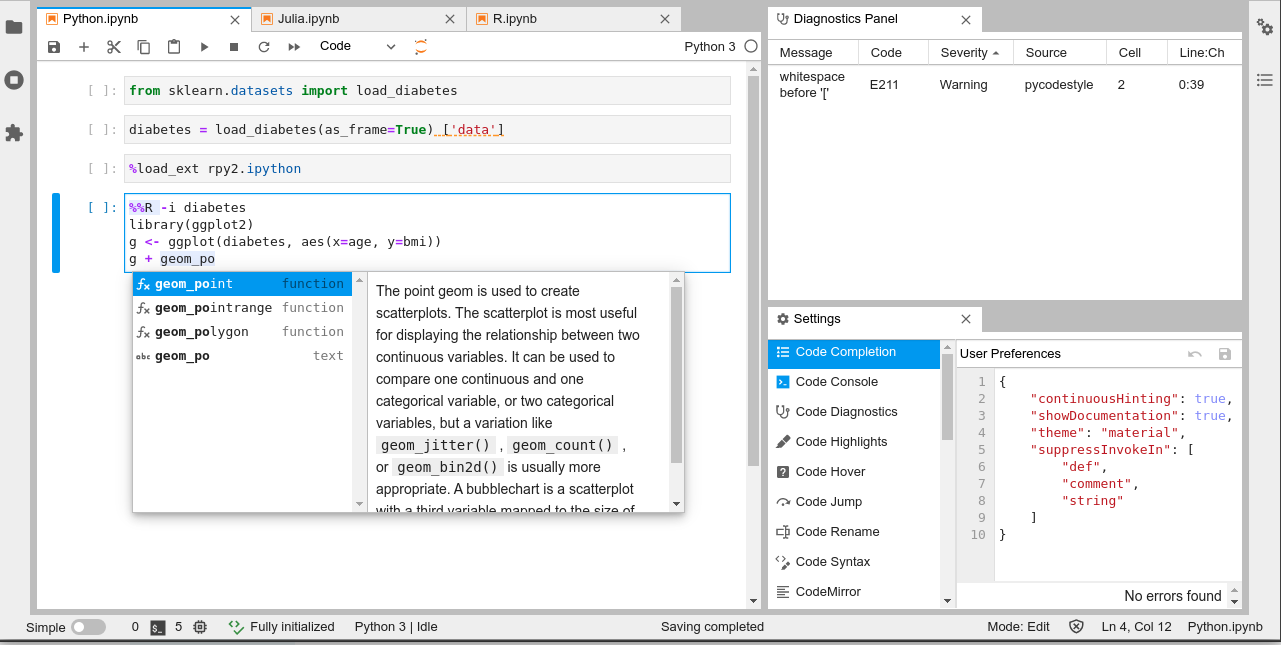This screenshot has width=1281, height=645.
Task: Open the running kernels sidebar icon
Action: (x=14, y=80)
